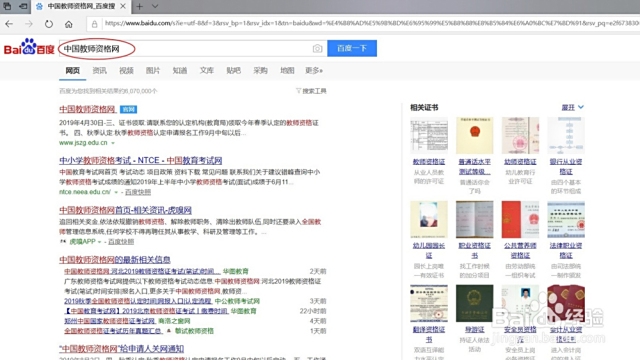Click the 银行从业资格证 thumbnail
This screenshot has height=360, width=640.
click(566, 135)
